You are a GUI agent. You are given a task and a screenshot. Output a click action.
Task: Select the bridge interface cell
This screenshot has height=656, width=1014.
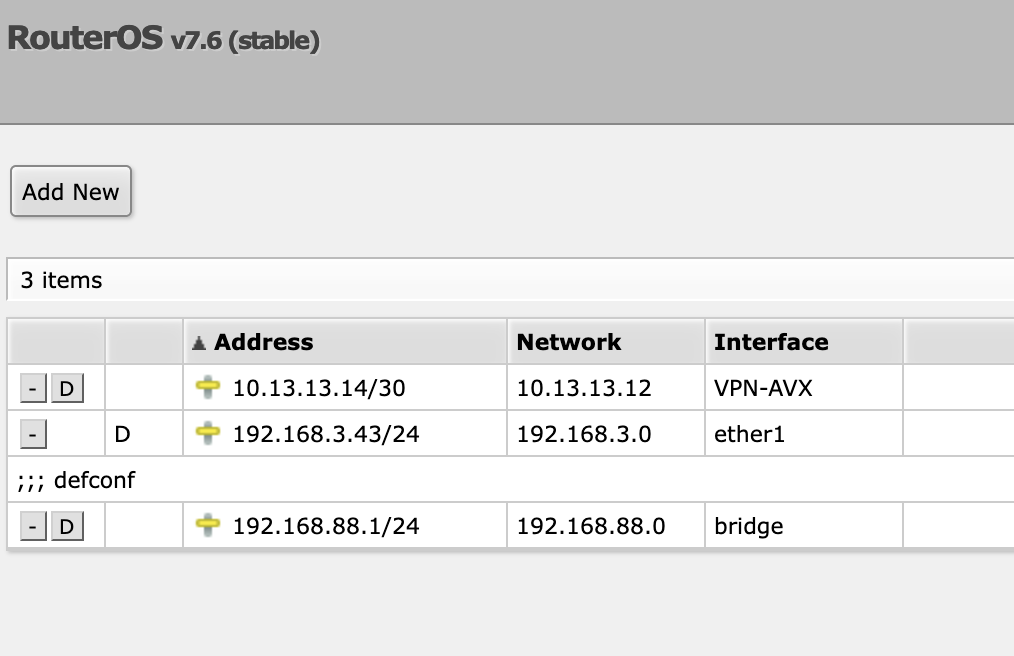747,525
